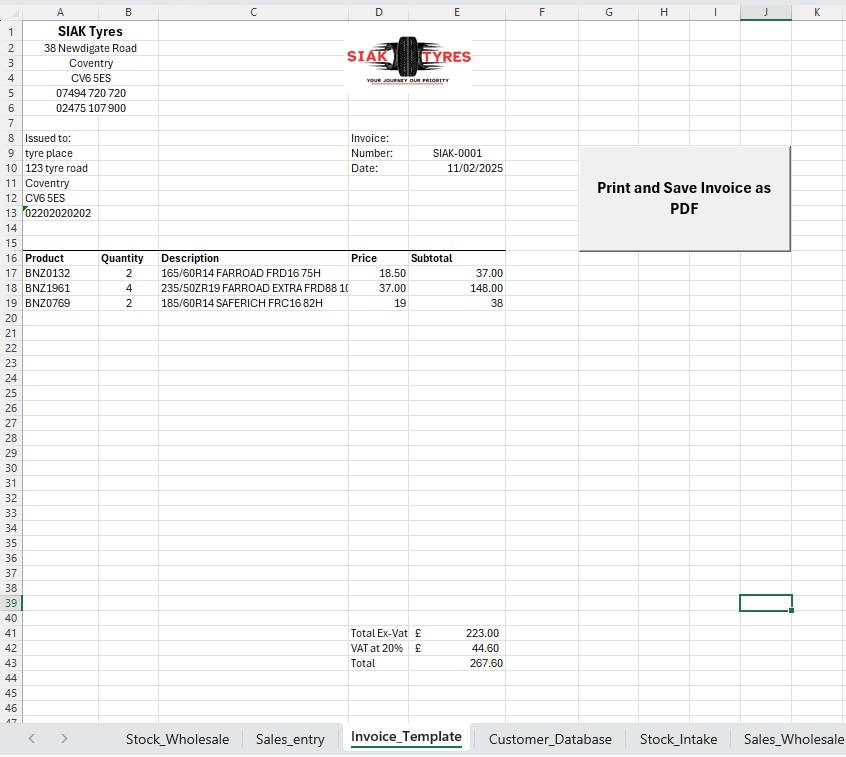Viewport: 846px width, 757px height.
Task: Click the right sheet navigation arrow
Action: tap(63, 738)
